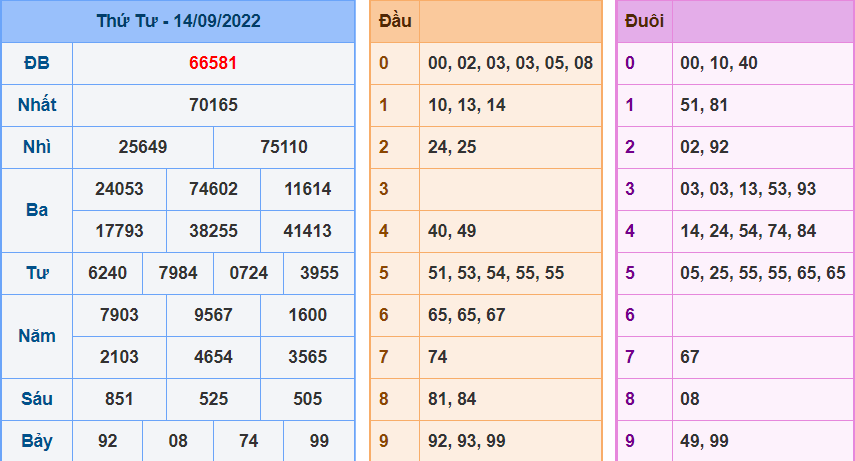855x461 pixels.
Task: Click digit 3 label in Đầu table
Action: click(384, 189)
